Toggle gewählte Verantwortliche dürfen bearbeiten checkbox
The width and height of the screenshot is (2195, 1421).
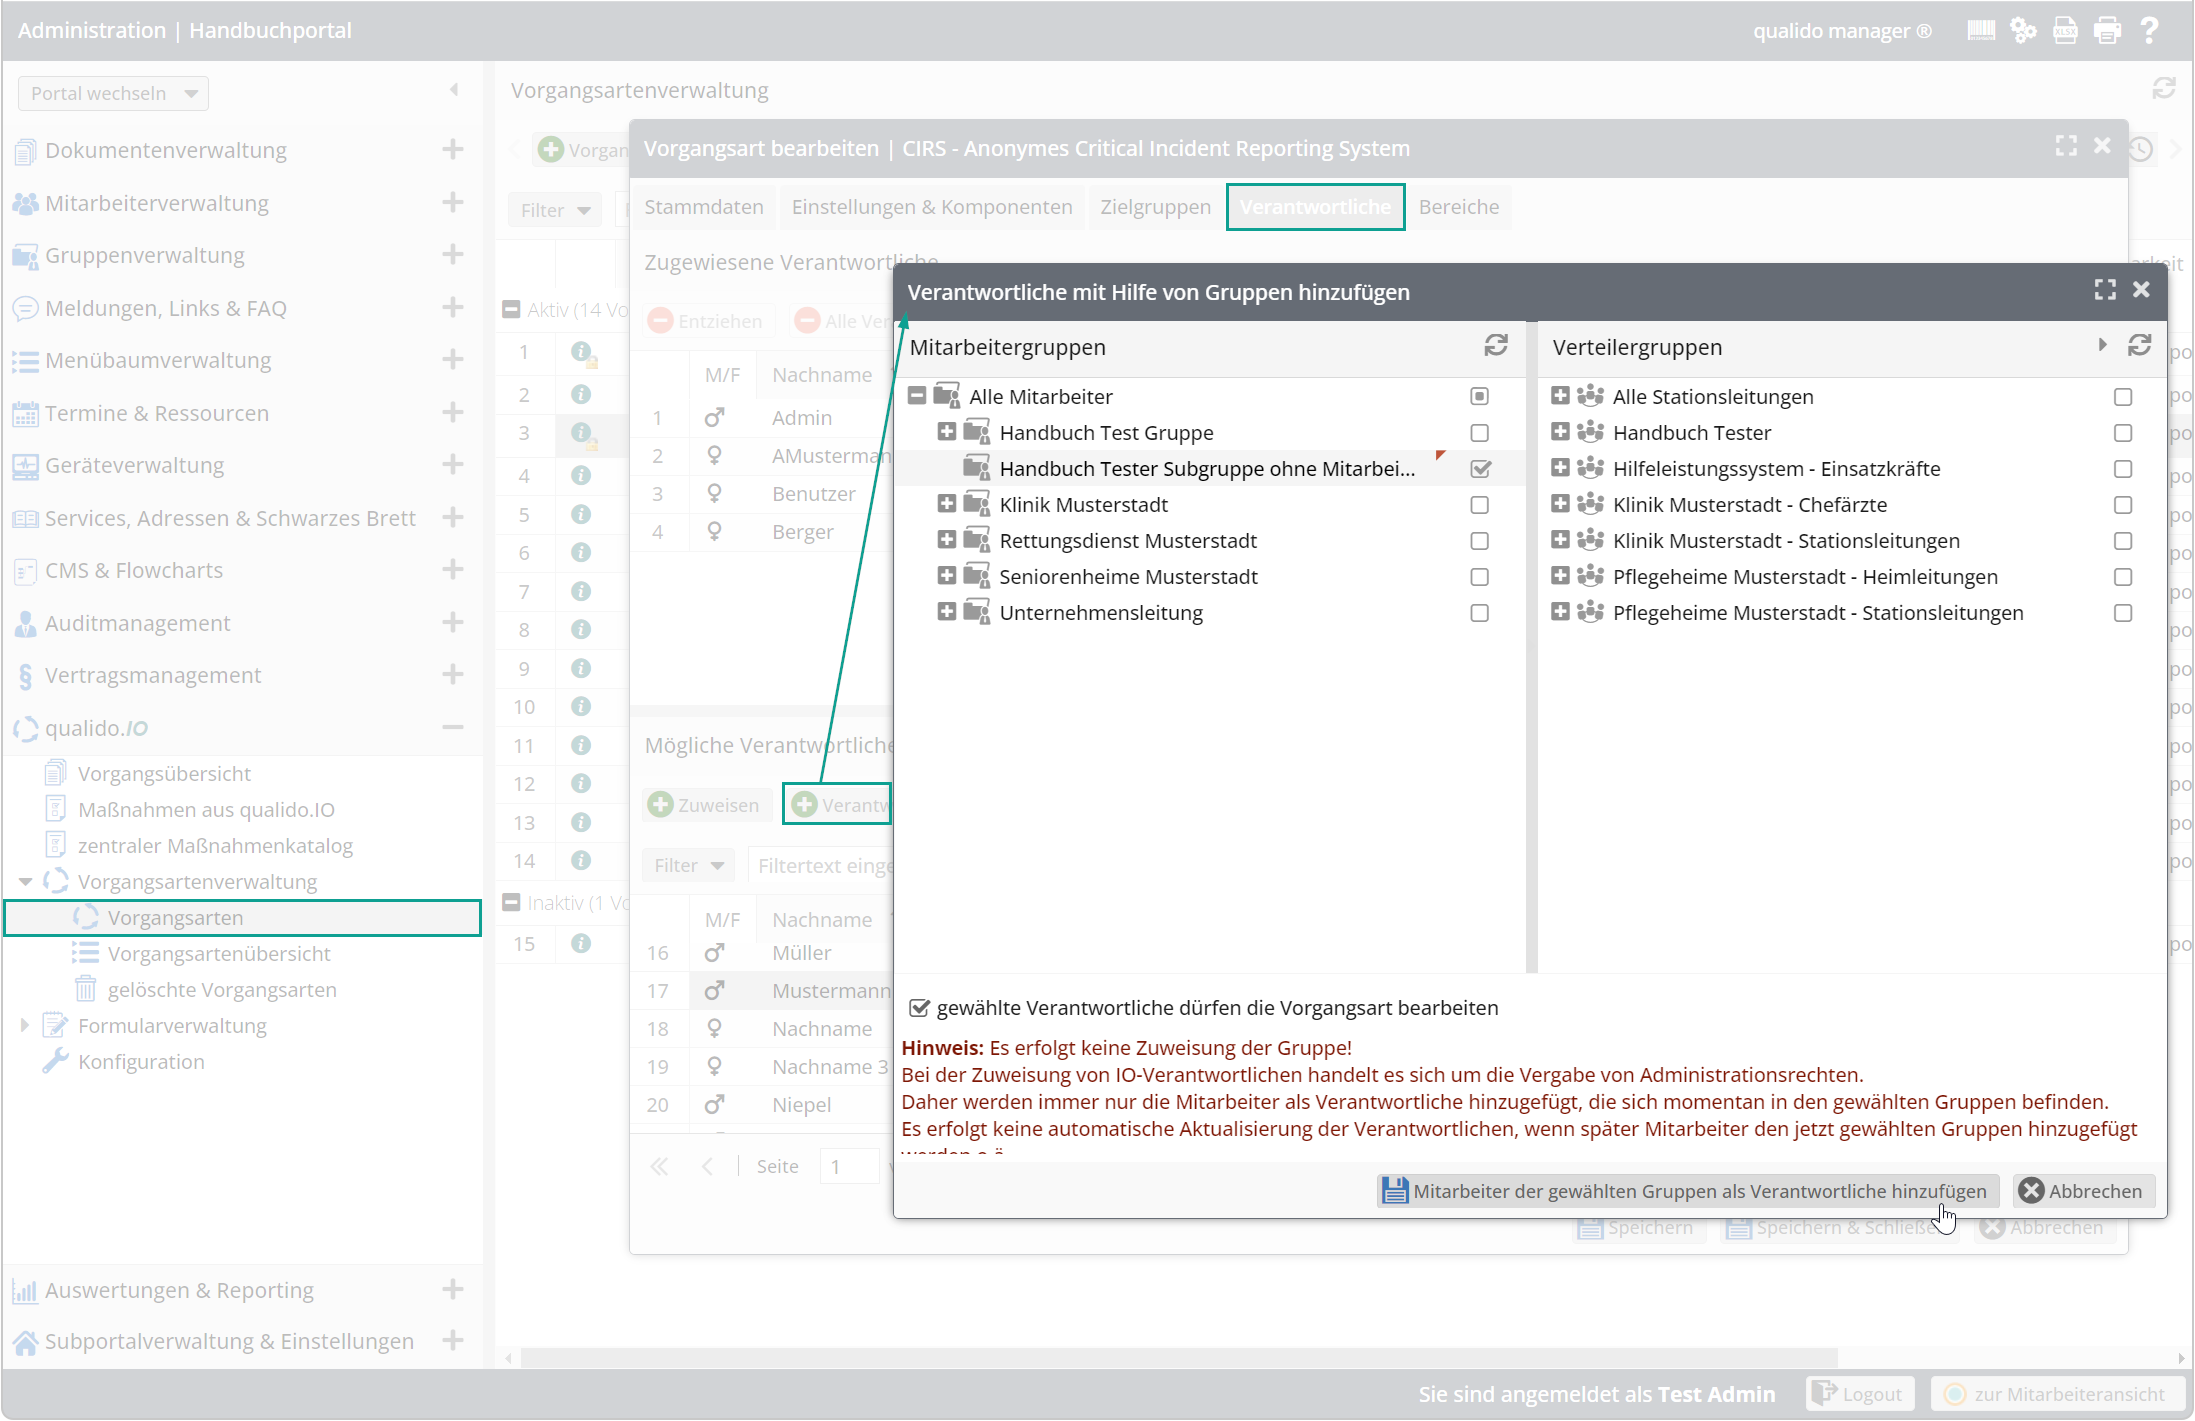point(919,1007)
